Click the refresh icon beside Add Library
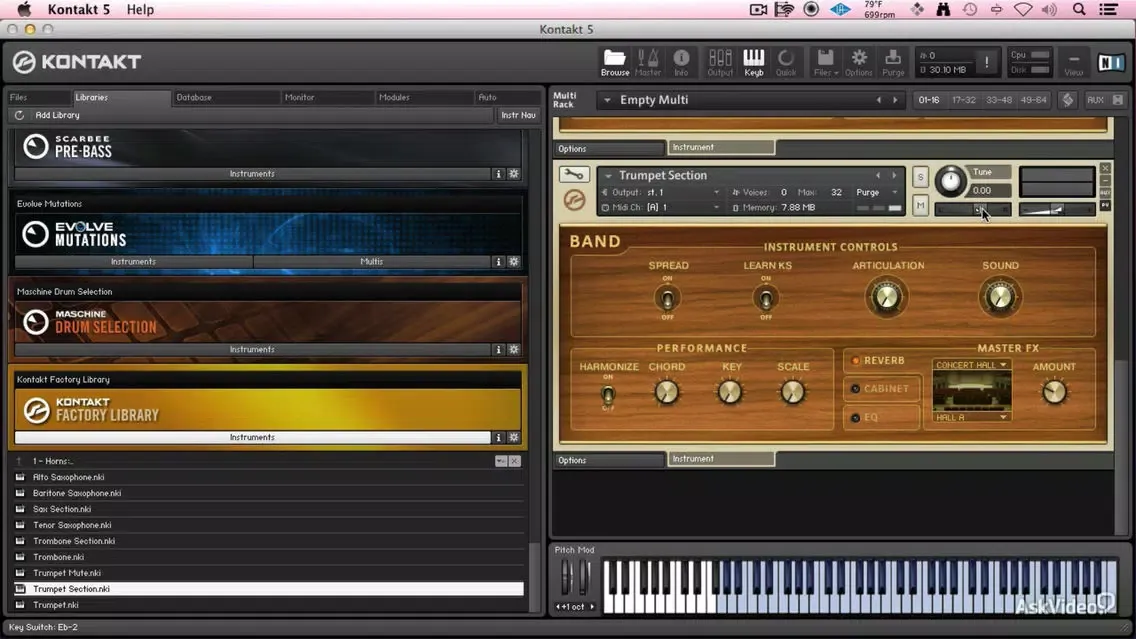This screenshot has height=639, width=1136. coord(20,115)
